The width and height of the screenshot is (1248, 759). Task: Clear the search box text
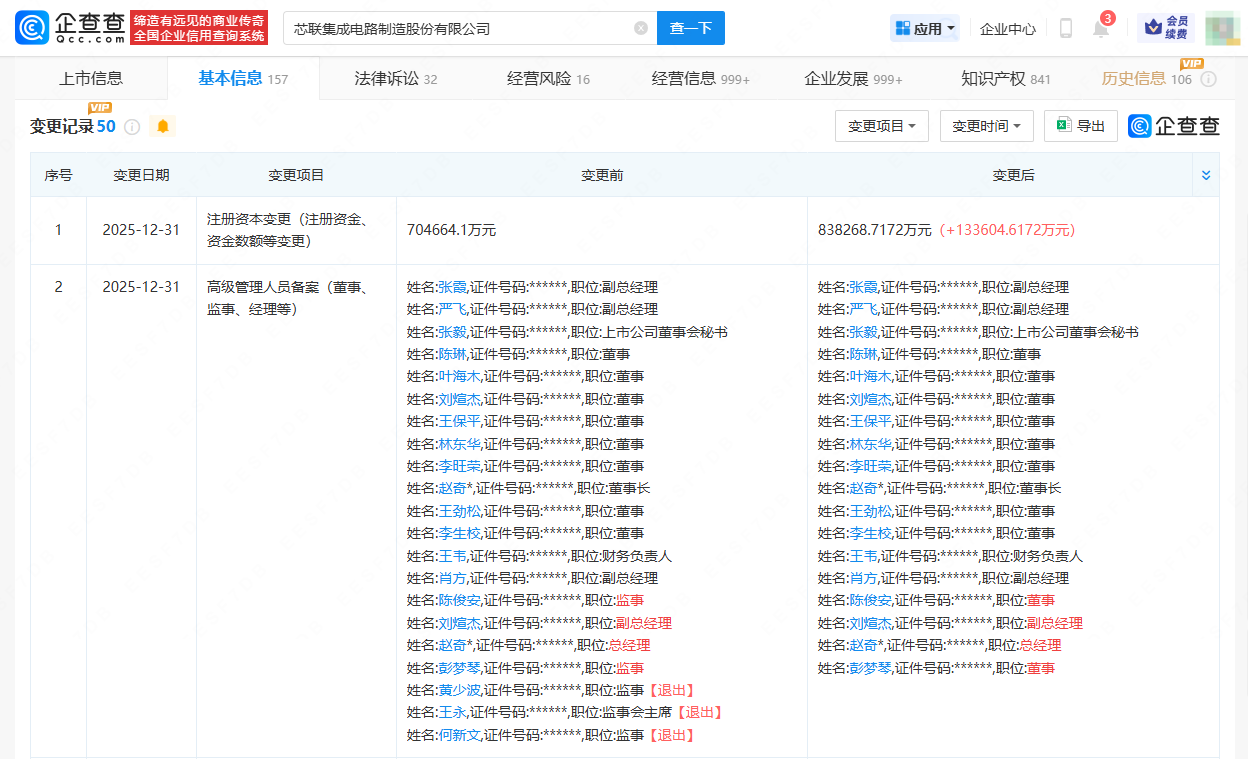[x=641, y=28]
